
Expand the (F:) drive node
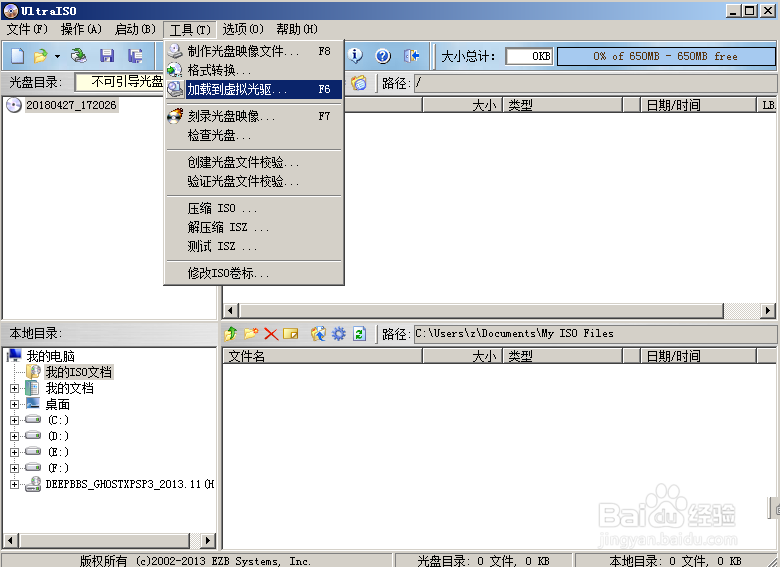14,468
